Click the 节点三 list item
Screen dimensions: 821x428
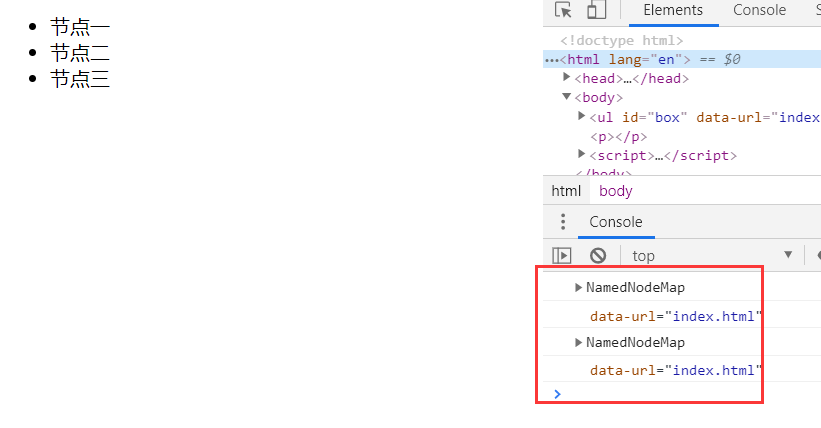pyautogui.click(x=80, y=79)
